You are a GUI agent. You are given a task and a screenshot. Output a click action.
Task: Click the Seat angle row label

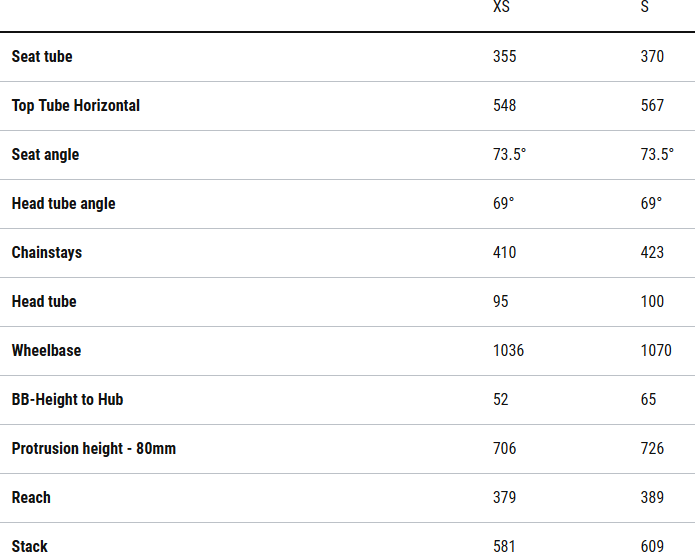[45, 155]
